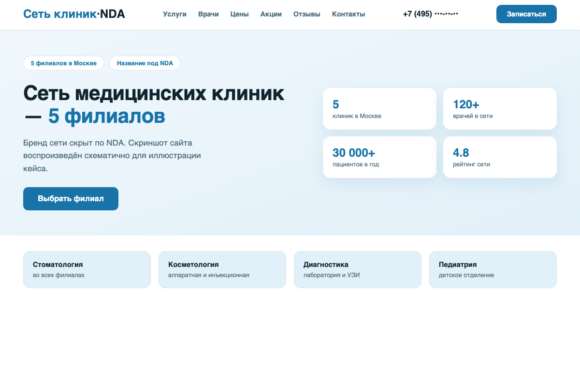This screenshot has width=580, height=383.
Task: Go to the Врачи section
Action: pos(208,14)
